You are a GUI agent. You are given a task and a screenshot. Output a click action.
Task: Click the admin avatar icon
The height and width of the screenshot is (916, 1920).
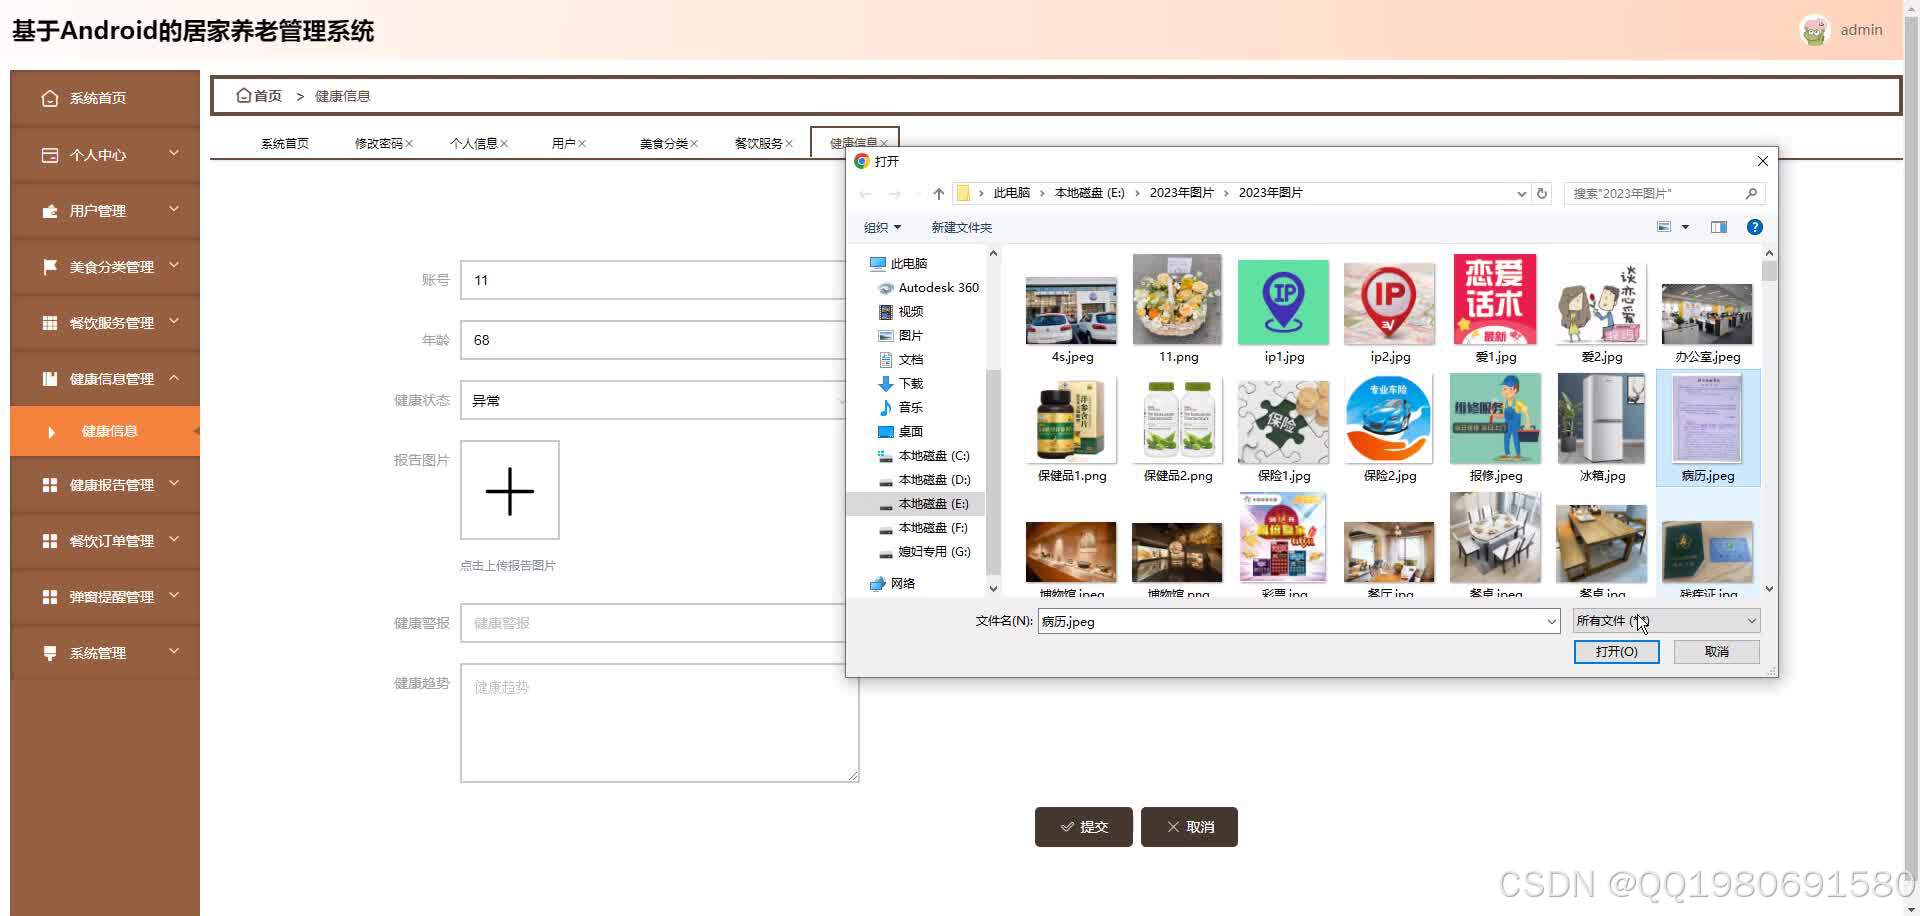click(x=1813, y=30)
